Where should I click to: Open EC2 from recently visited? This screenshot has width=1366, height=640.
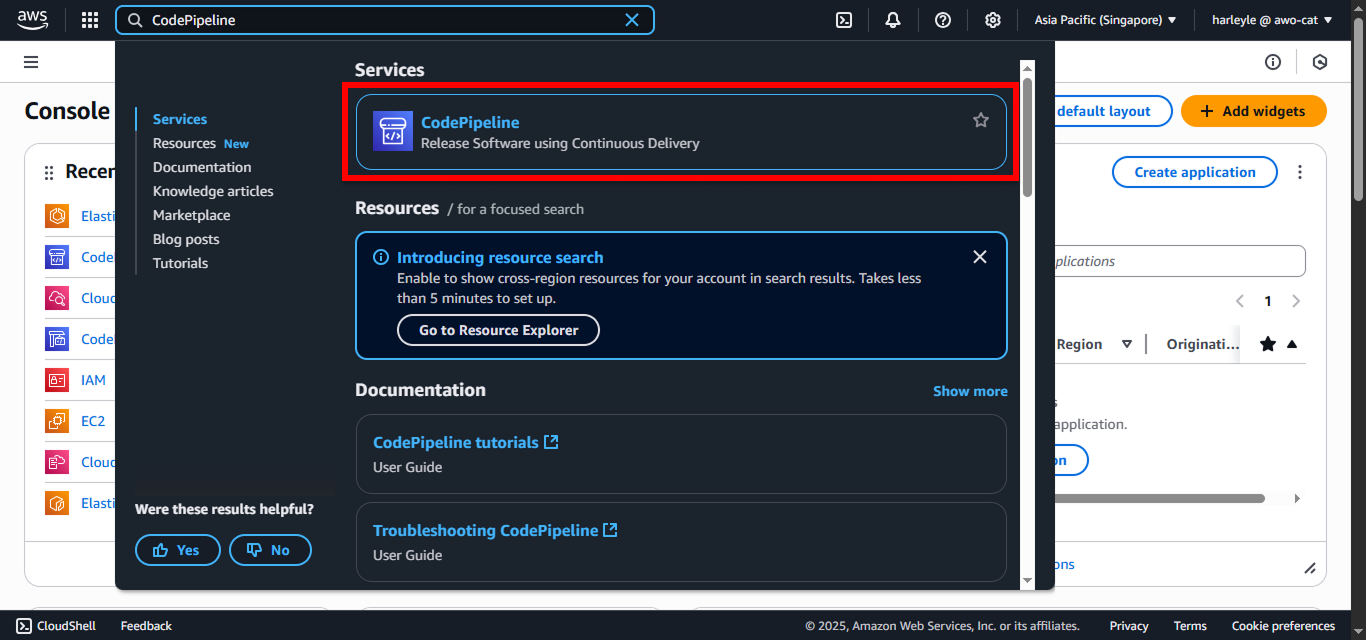(93, 421)
